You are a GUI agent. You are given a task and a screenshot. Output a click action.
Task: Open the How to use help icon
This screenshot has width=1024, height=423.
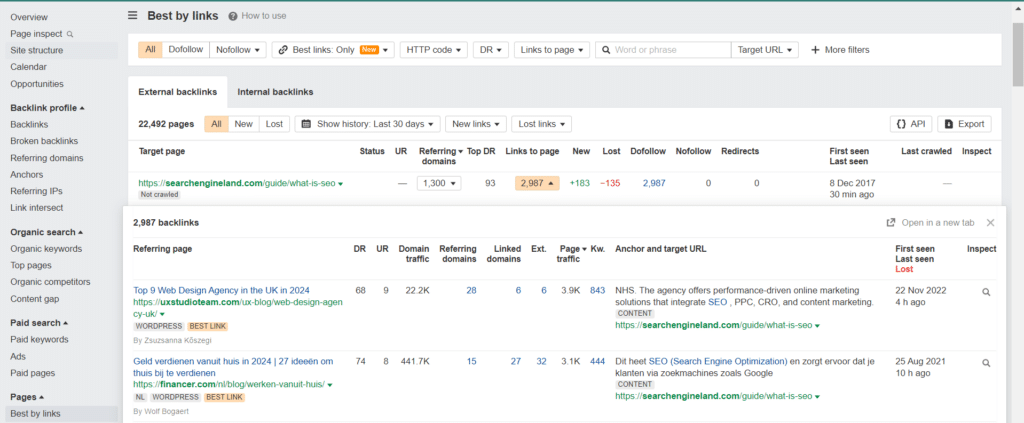(232, 16)
